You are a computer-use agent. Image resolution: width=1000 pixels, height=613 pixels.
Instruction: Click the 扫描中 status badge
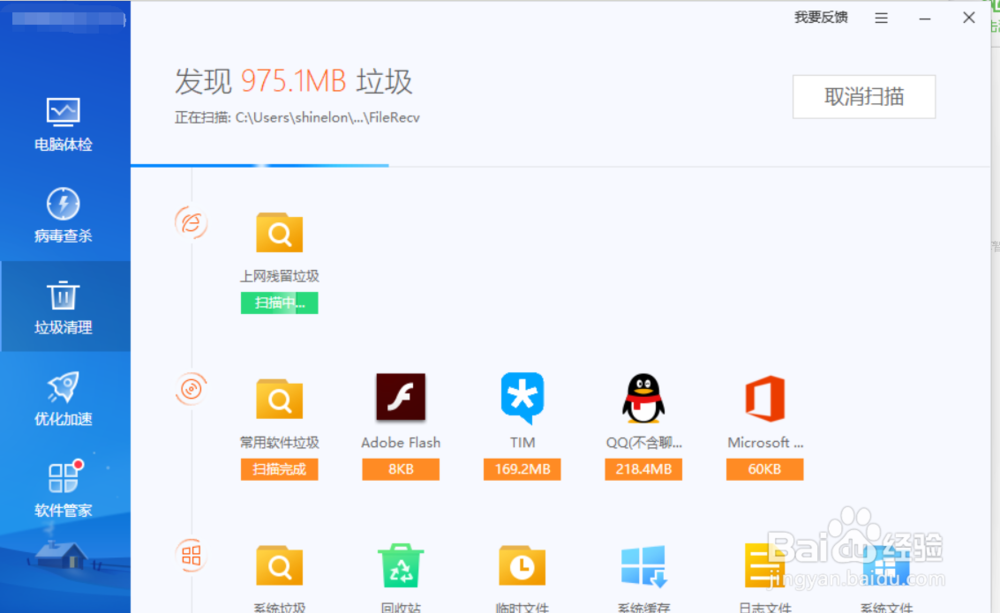point(279,303)
